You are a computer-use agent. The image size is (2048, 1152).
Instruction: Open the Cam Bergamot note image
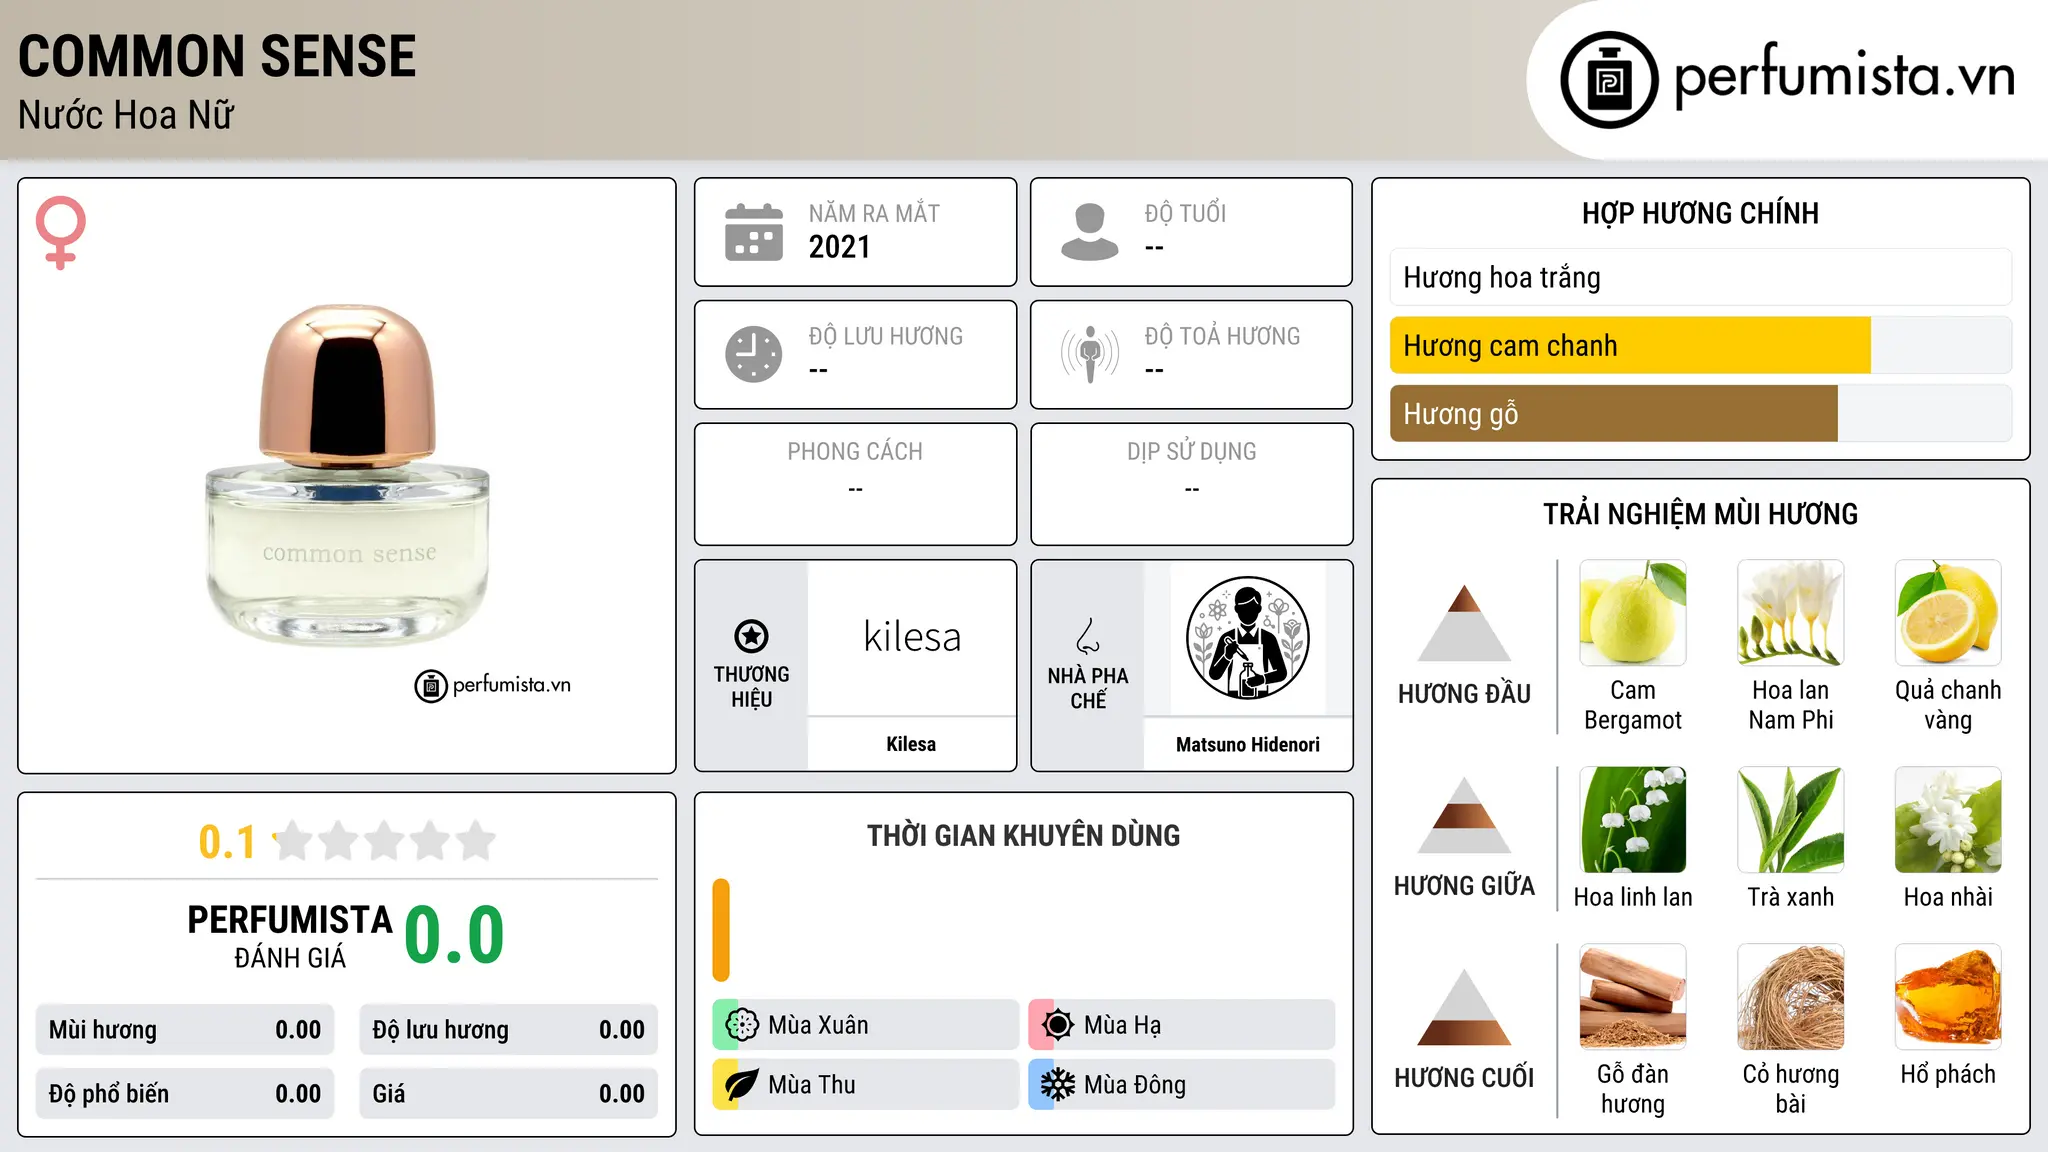tap(1633, 613)
